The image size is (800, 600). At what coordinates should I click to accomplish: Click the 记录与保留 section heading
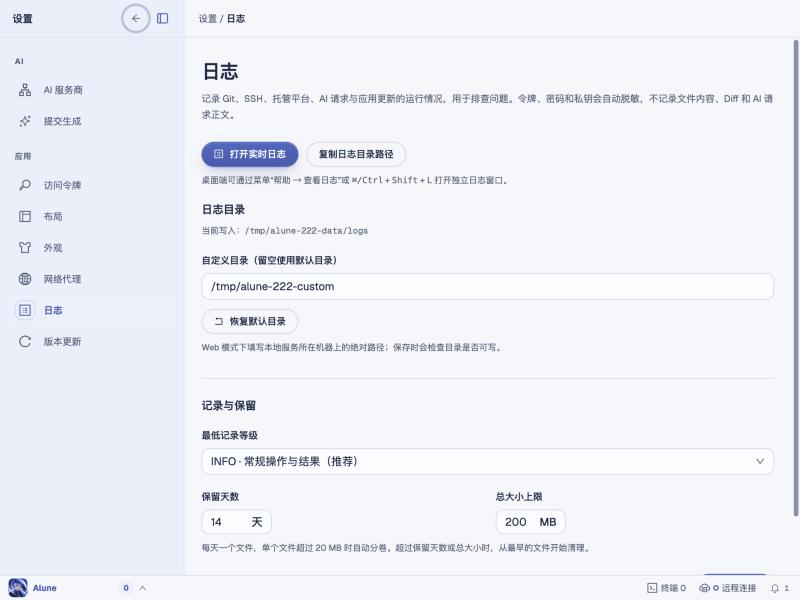pyautogui.click(x=229, y=406)
